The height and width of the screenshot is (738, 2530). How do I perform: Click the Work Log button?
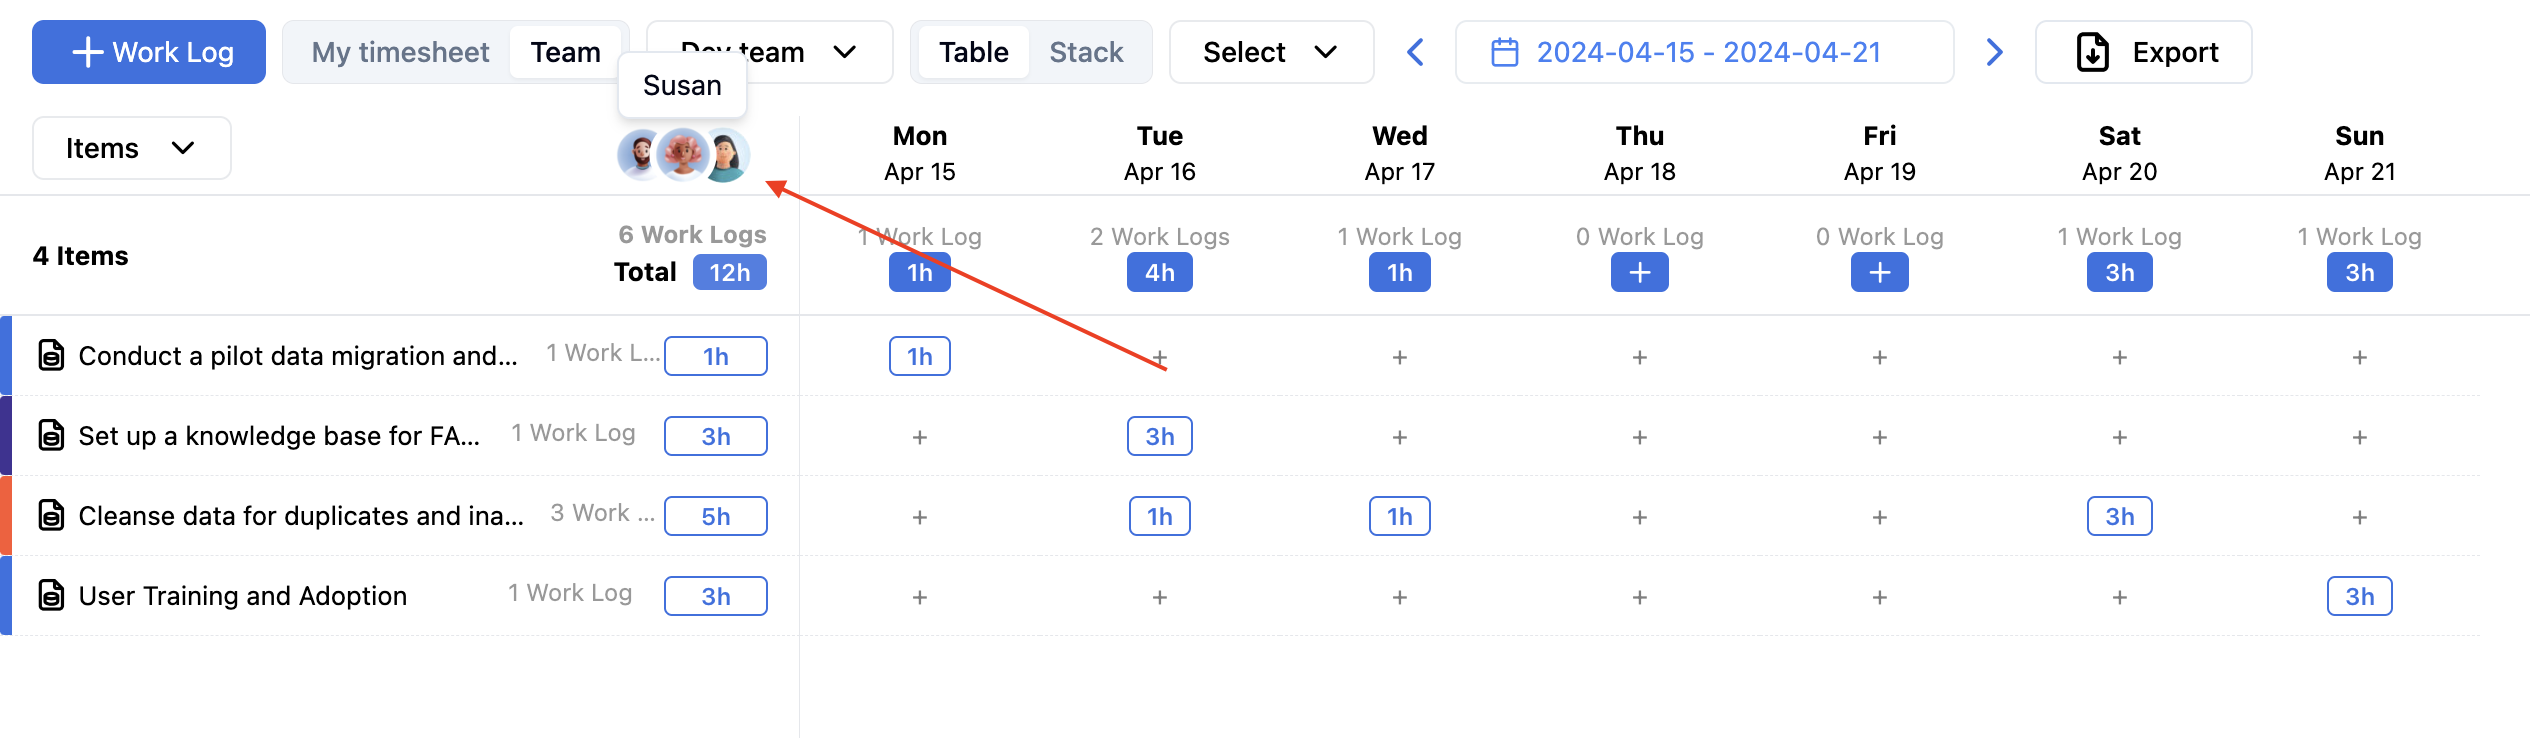click(149, 52)
